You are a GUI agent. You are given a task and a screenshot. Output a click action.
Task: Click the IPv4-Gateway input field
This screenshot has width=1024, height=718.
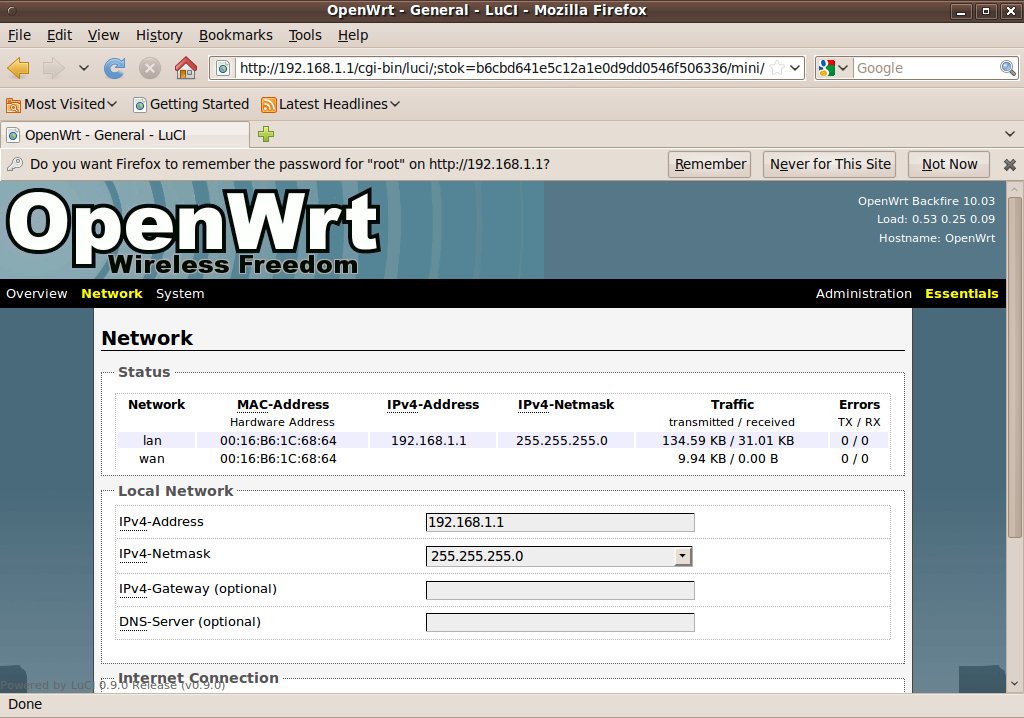tap(560, 590)
